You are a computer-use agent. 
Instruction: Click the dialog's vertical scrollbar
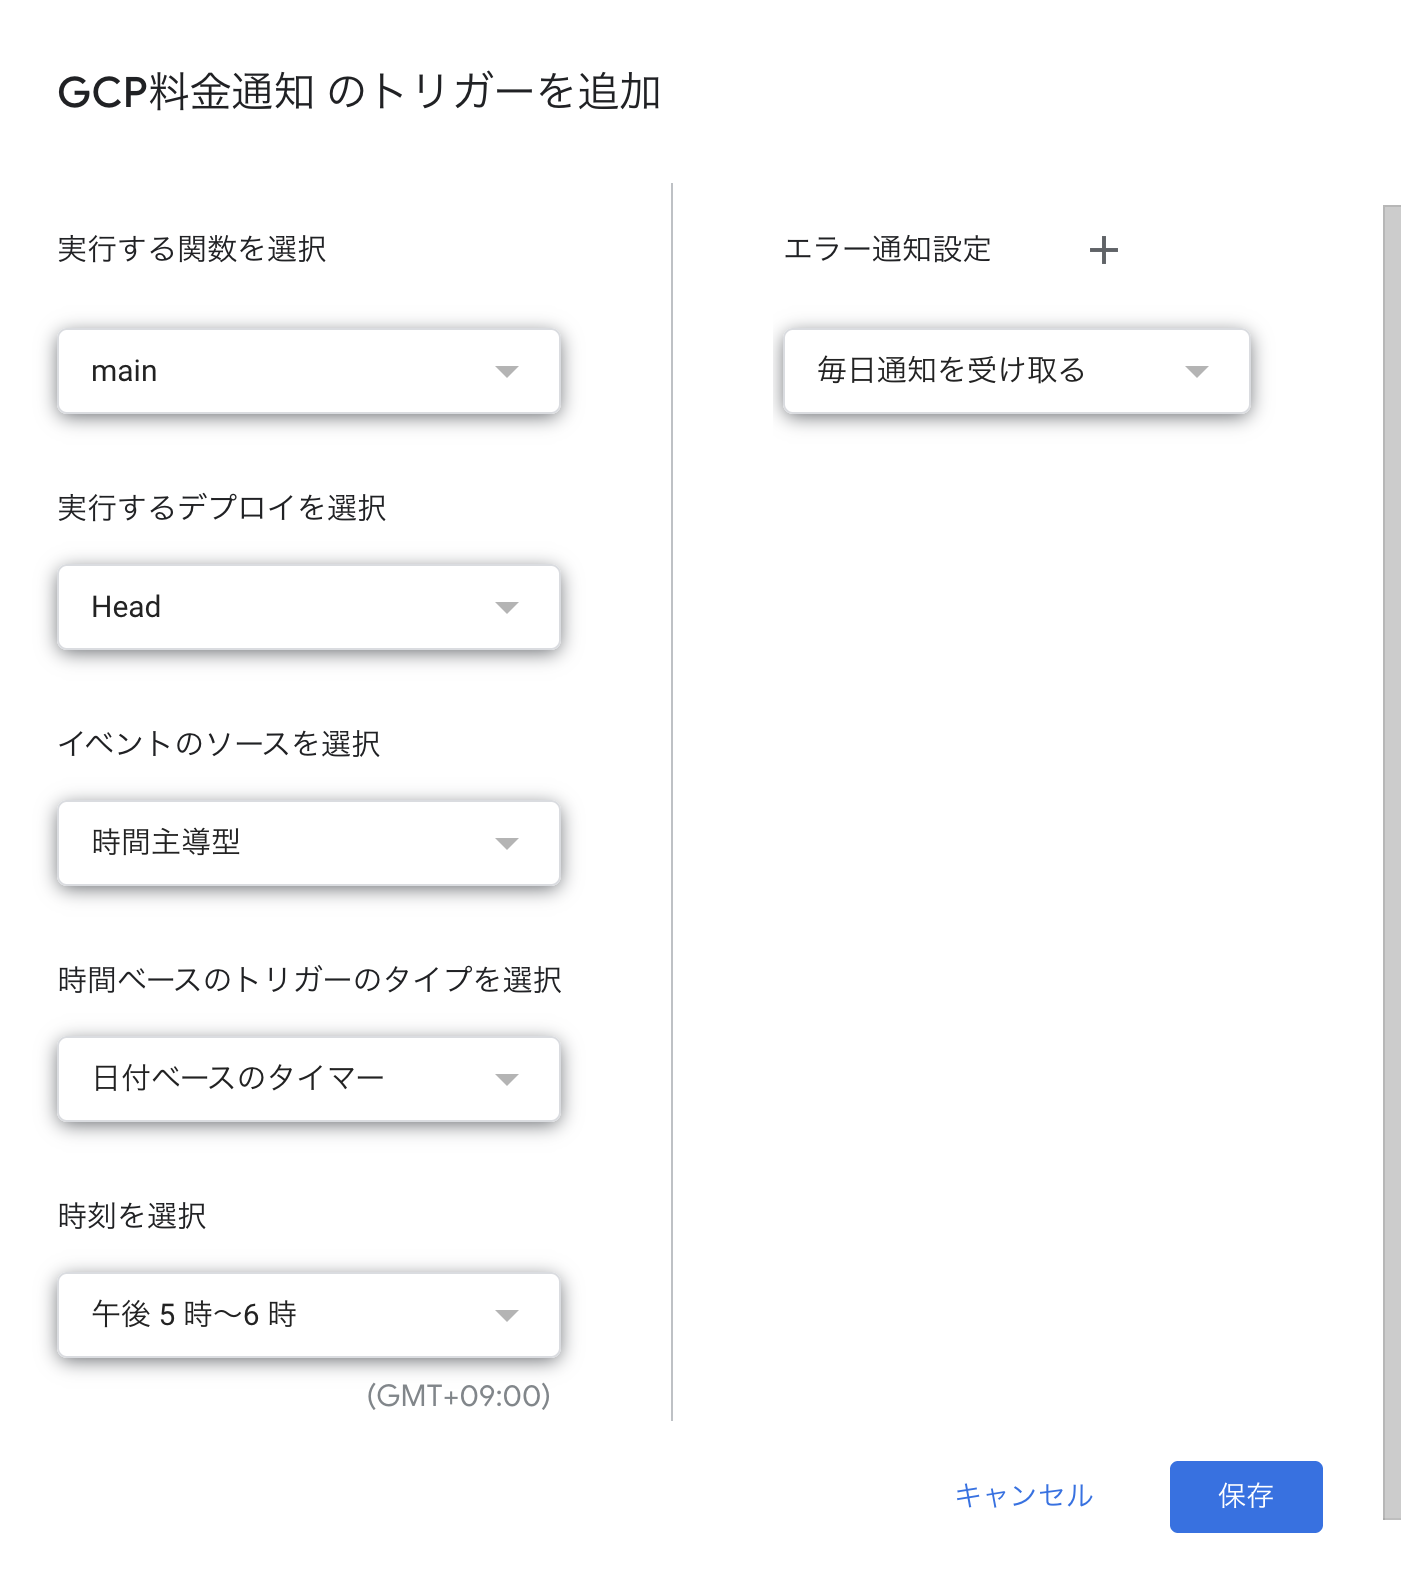click(1391, 860)
